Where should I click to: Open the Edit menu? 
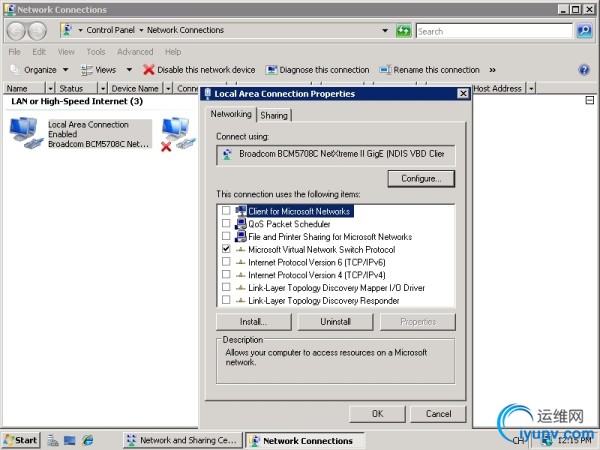pos(39,52)
